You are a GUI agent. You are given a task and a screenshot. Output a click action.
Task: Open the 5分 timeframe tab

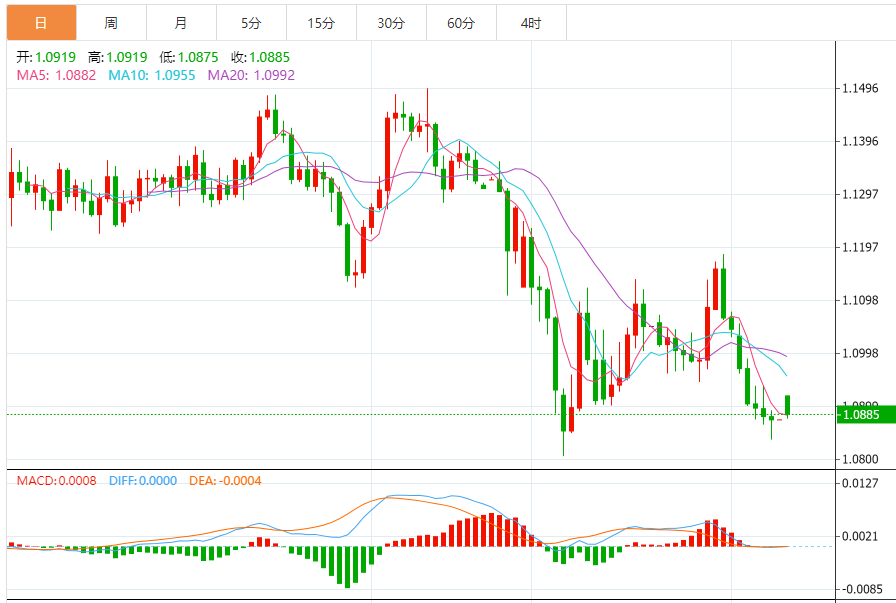[x=251, y=23]
